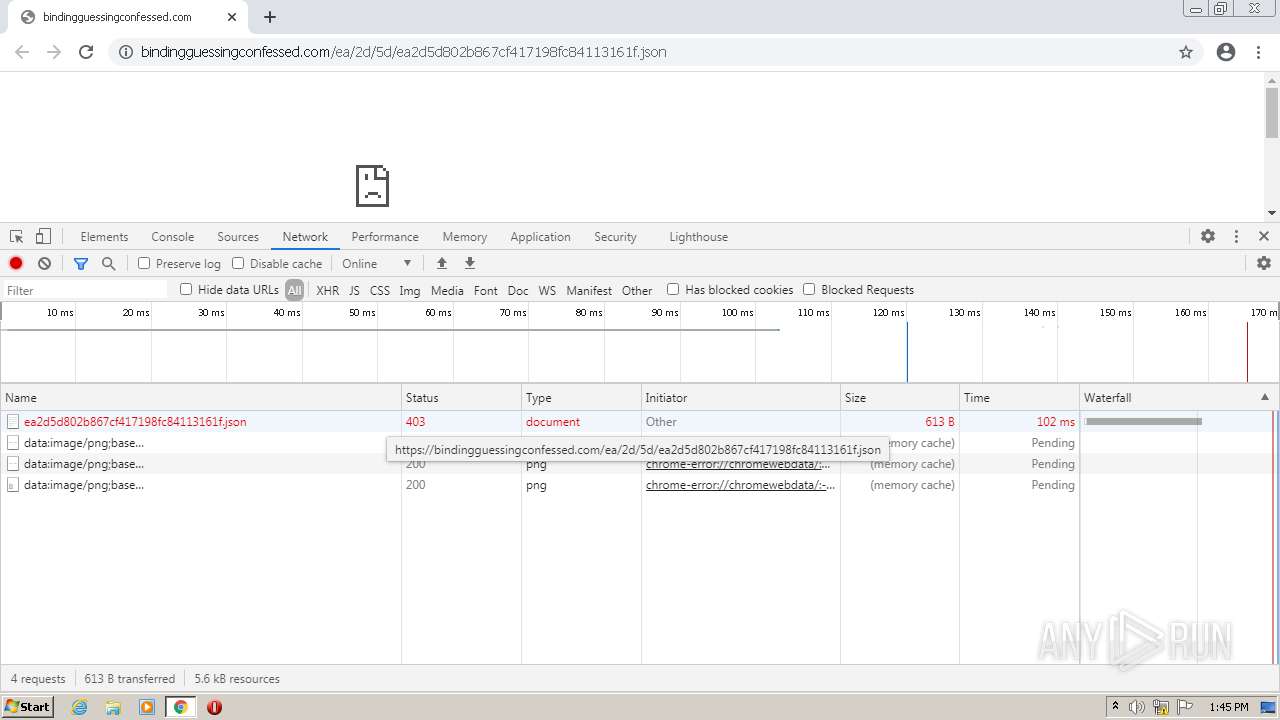This screenshot has width=1280, height=720.
Task: Filter requests by JS
Action: 354,291
